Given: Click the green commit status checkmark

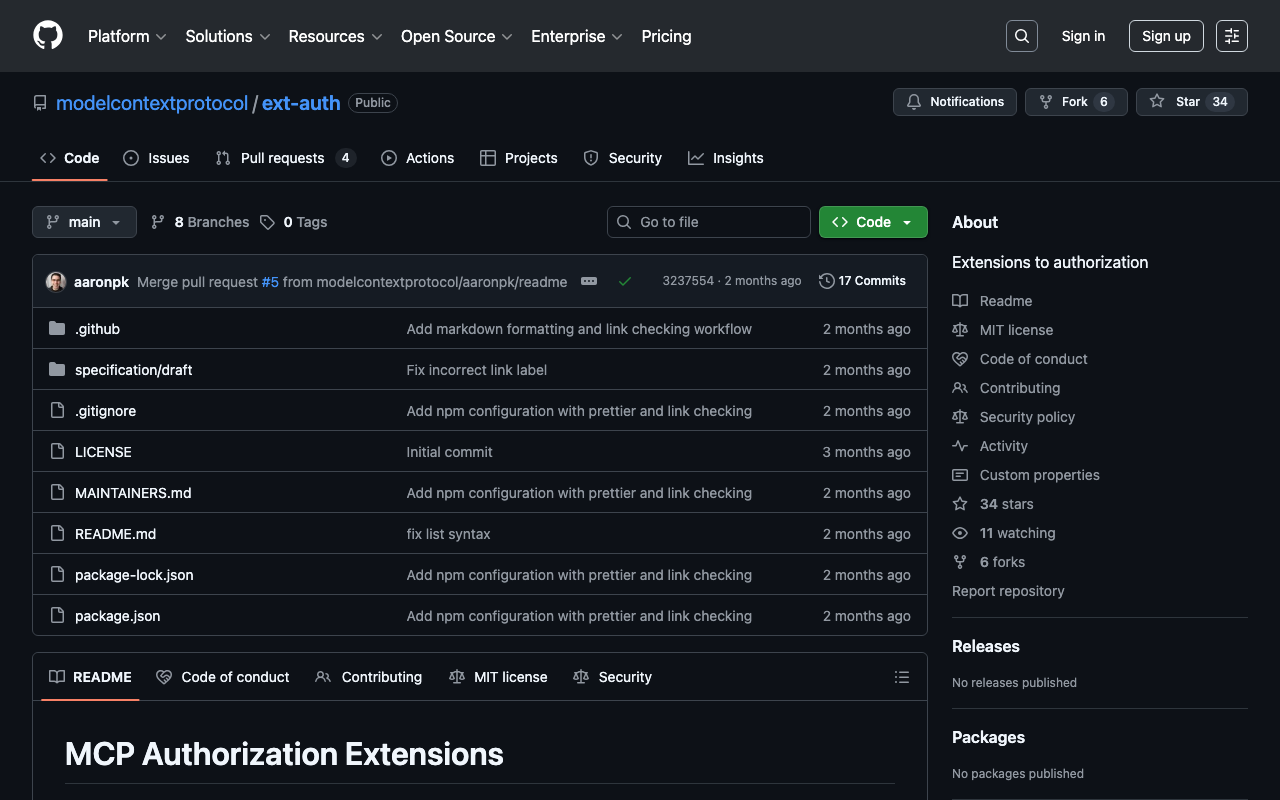Looking at the screenshot, I should 625,281.
